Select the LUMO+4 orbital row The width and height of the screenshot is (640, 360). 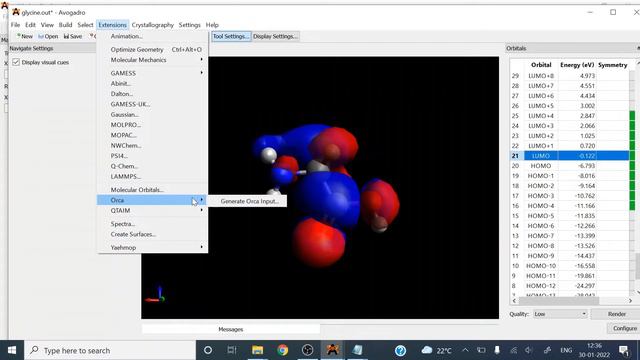(570, 116)
